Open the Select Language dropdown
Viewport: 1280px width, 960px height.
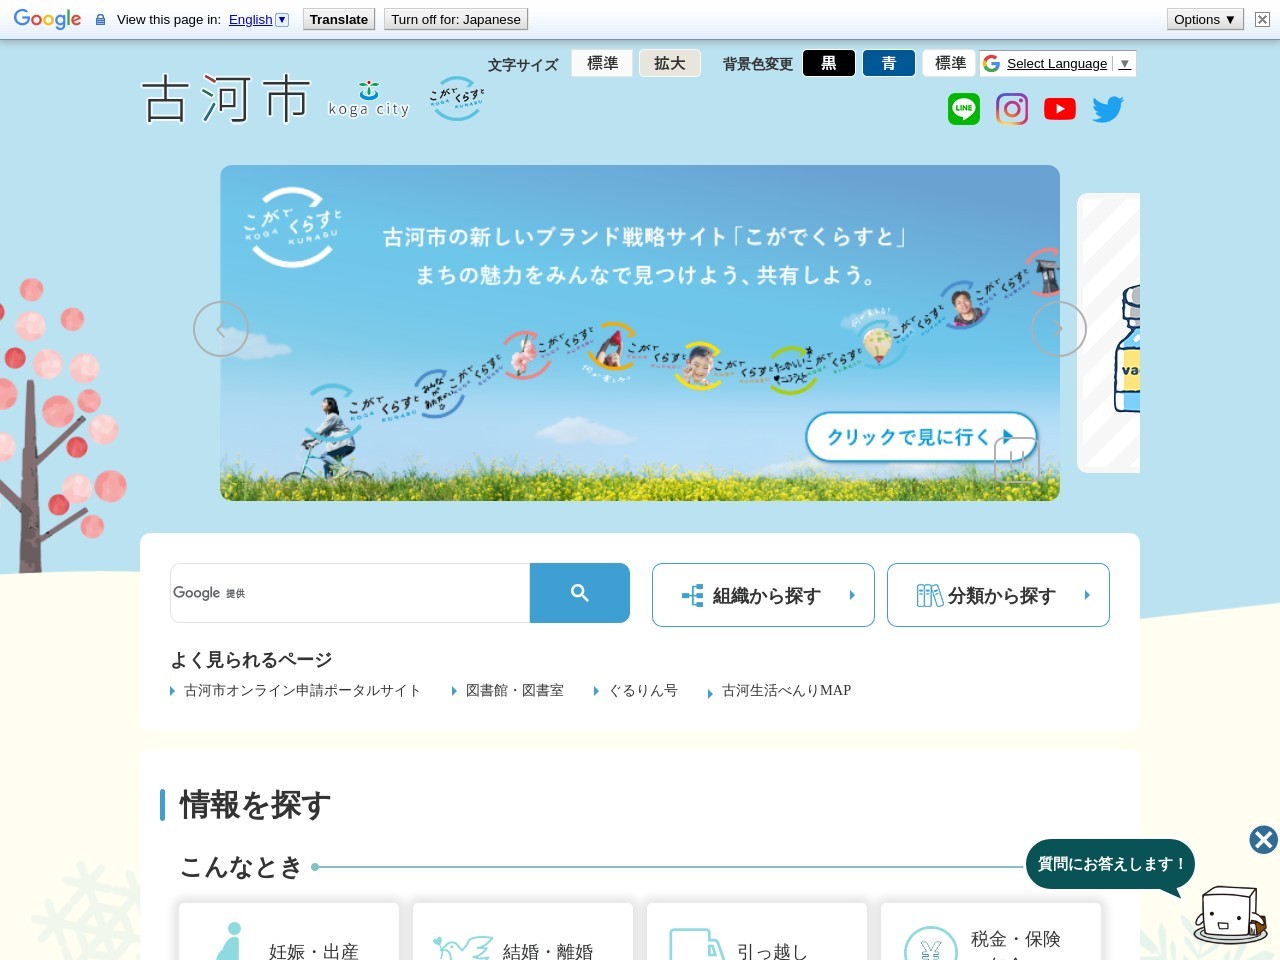point(1069,63)
